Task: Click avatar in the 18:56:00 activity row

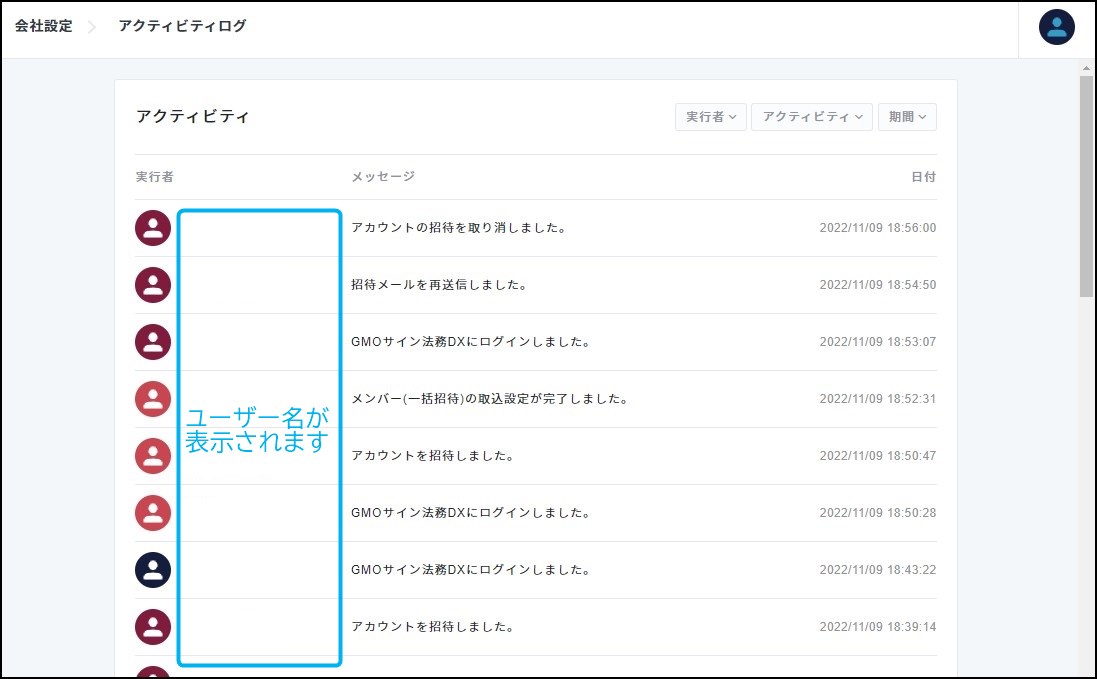Action: [153, 228]
